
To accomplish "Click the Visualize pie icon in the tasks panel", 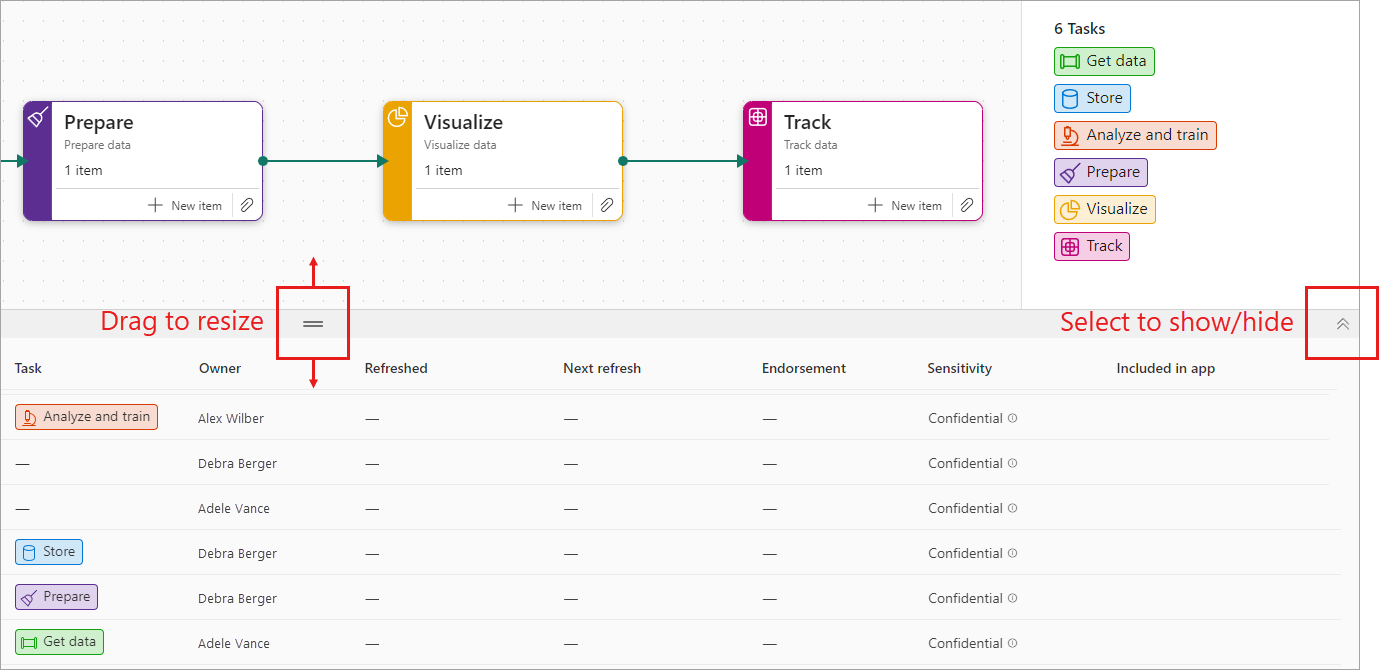I will [x=1068, y=208].
